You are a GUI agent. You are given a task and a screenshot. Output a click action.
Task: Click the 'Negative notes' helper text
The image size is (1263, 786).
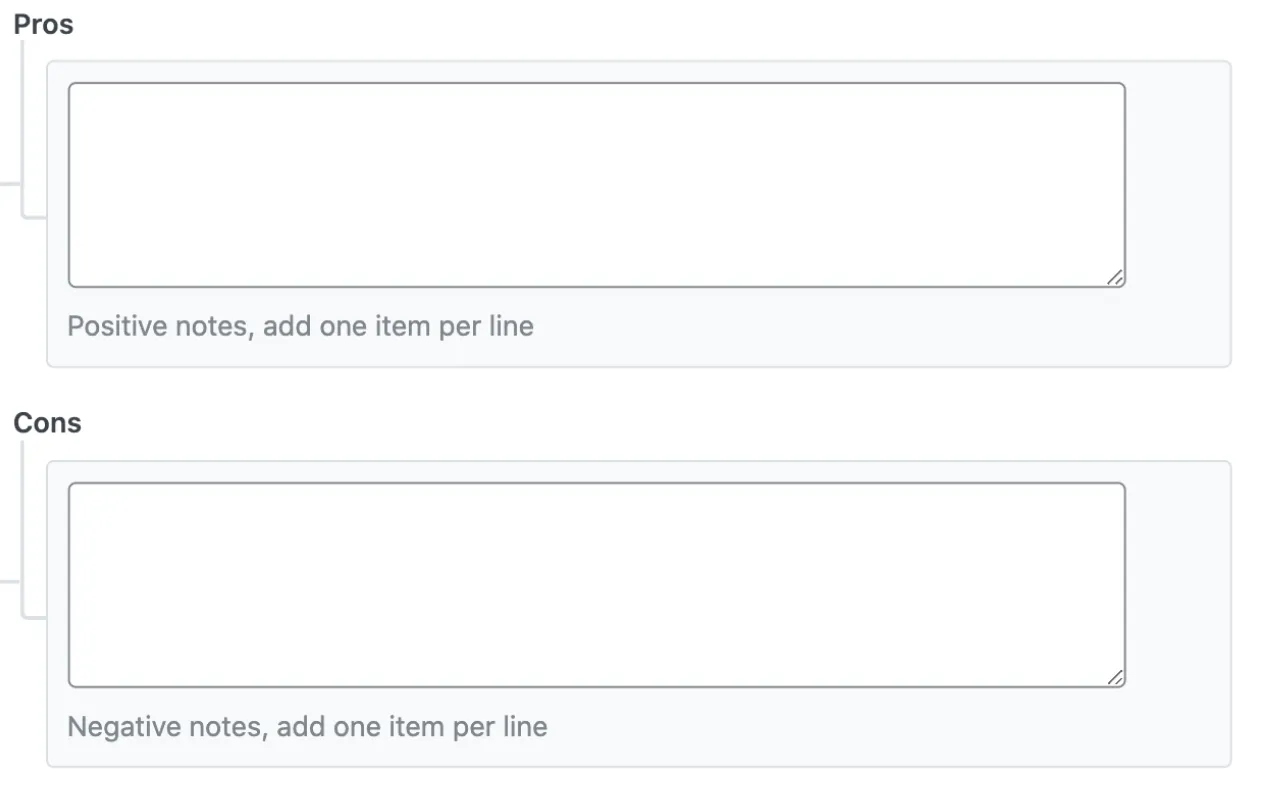pos(307,726)
